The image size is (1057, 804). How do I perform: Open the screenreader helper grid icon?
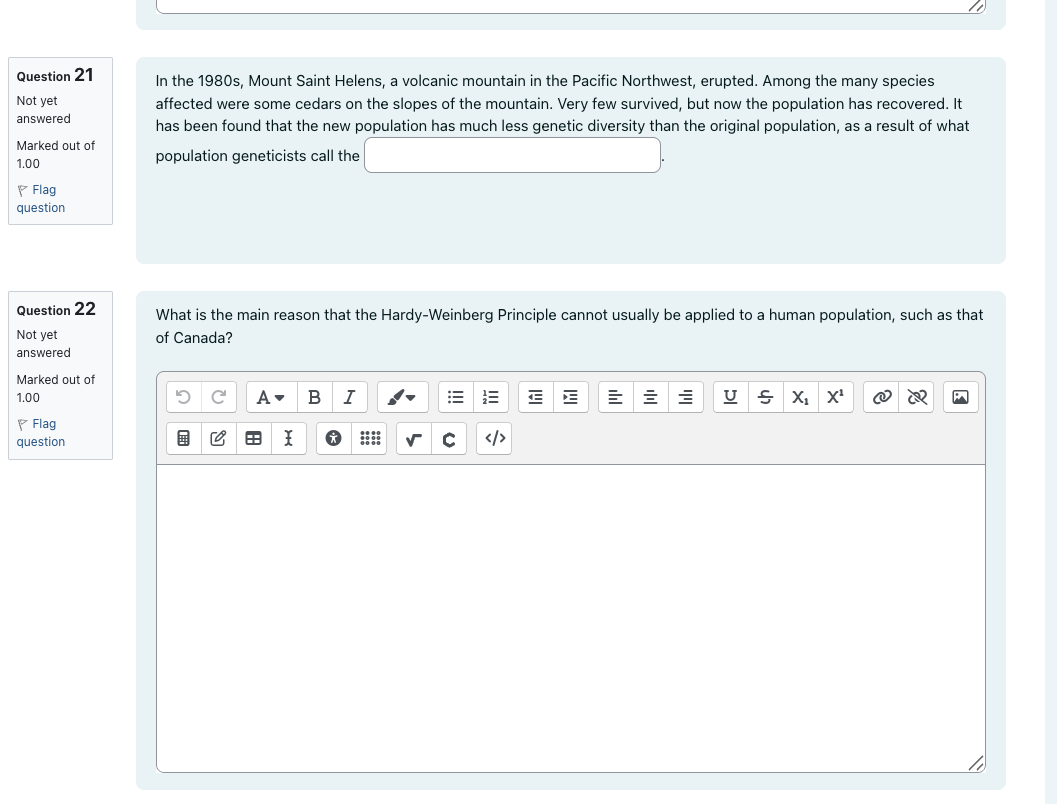tap(369, 439)
